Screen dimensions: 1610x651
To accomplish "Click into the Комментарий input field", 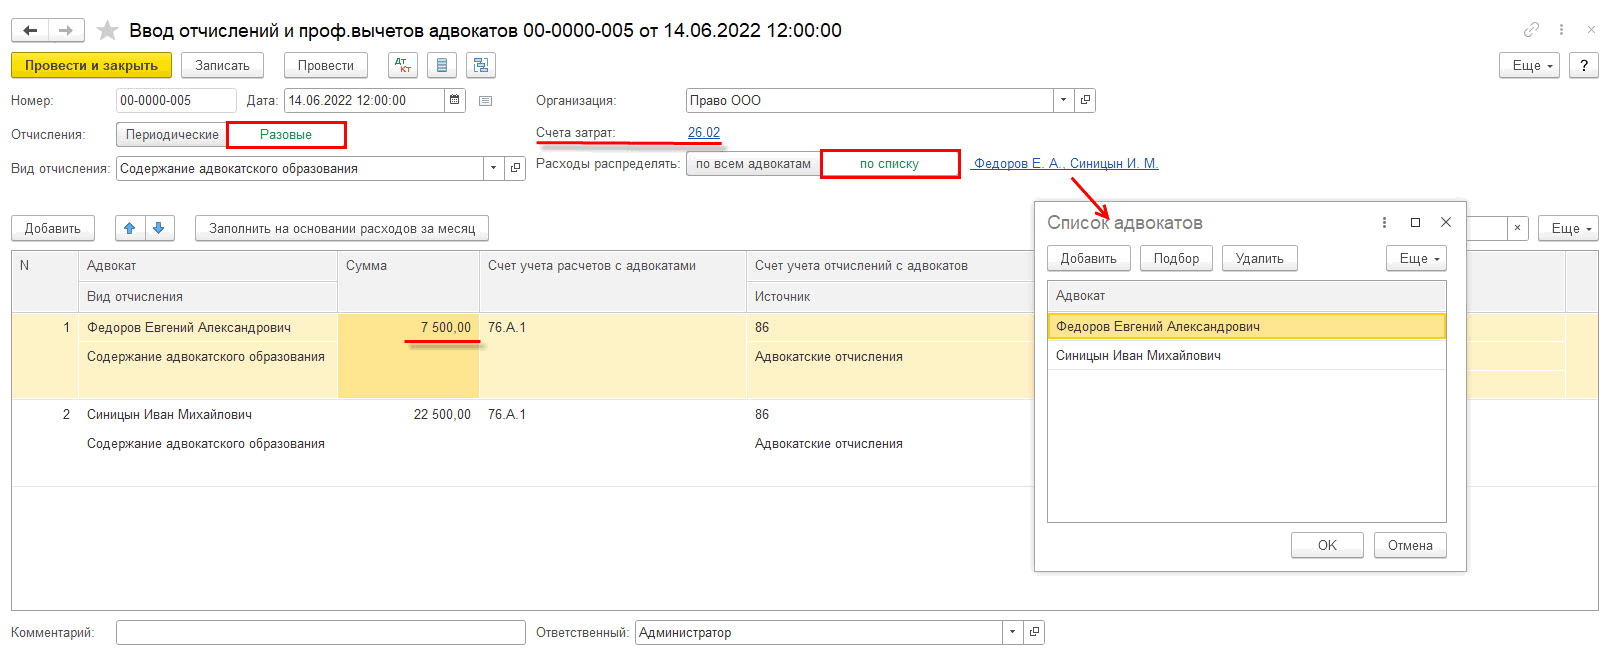I will (x=320, y=632).
